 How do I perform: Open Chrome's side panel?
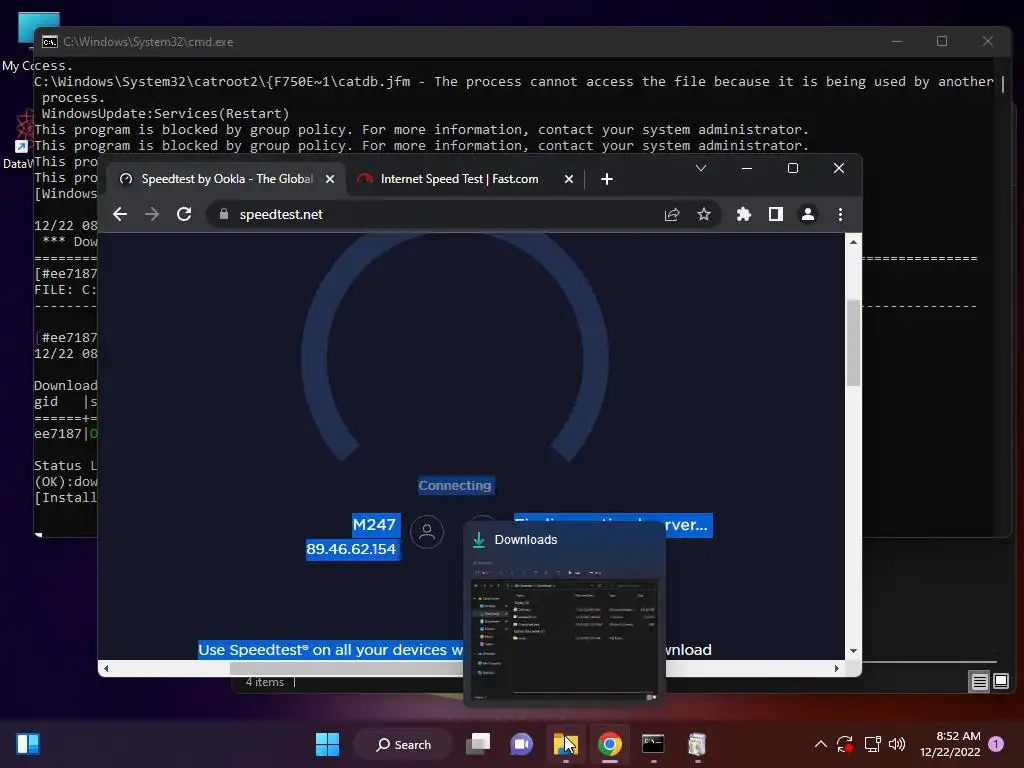[776, 214]
